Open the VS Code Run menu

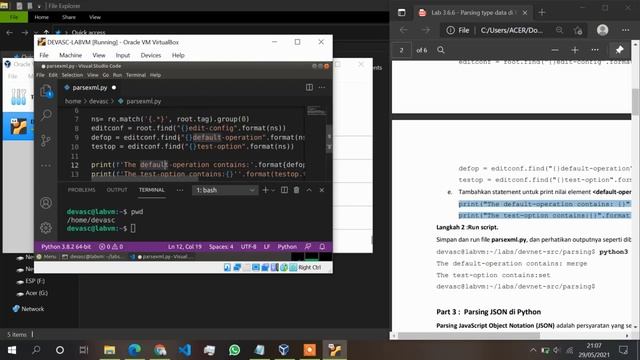coord(117,75)
